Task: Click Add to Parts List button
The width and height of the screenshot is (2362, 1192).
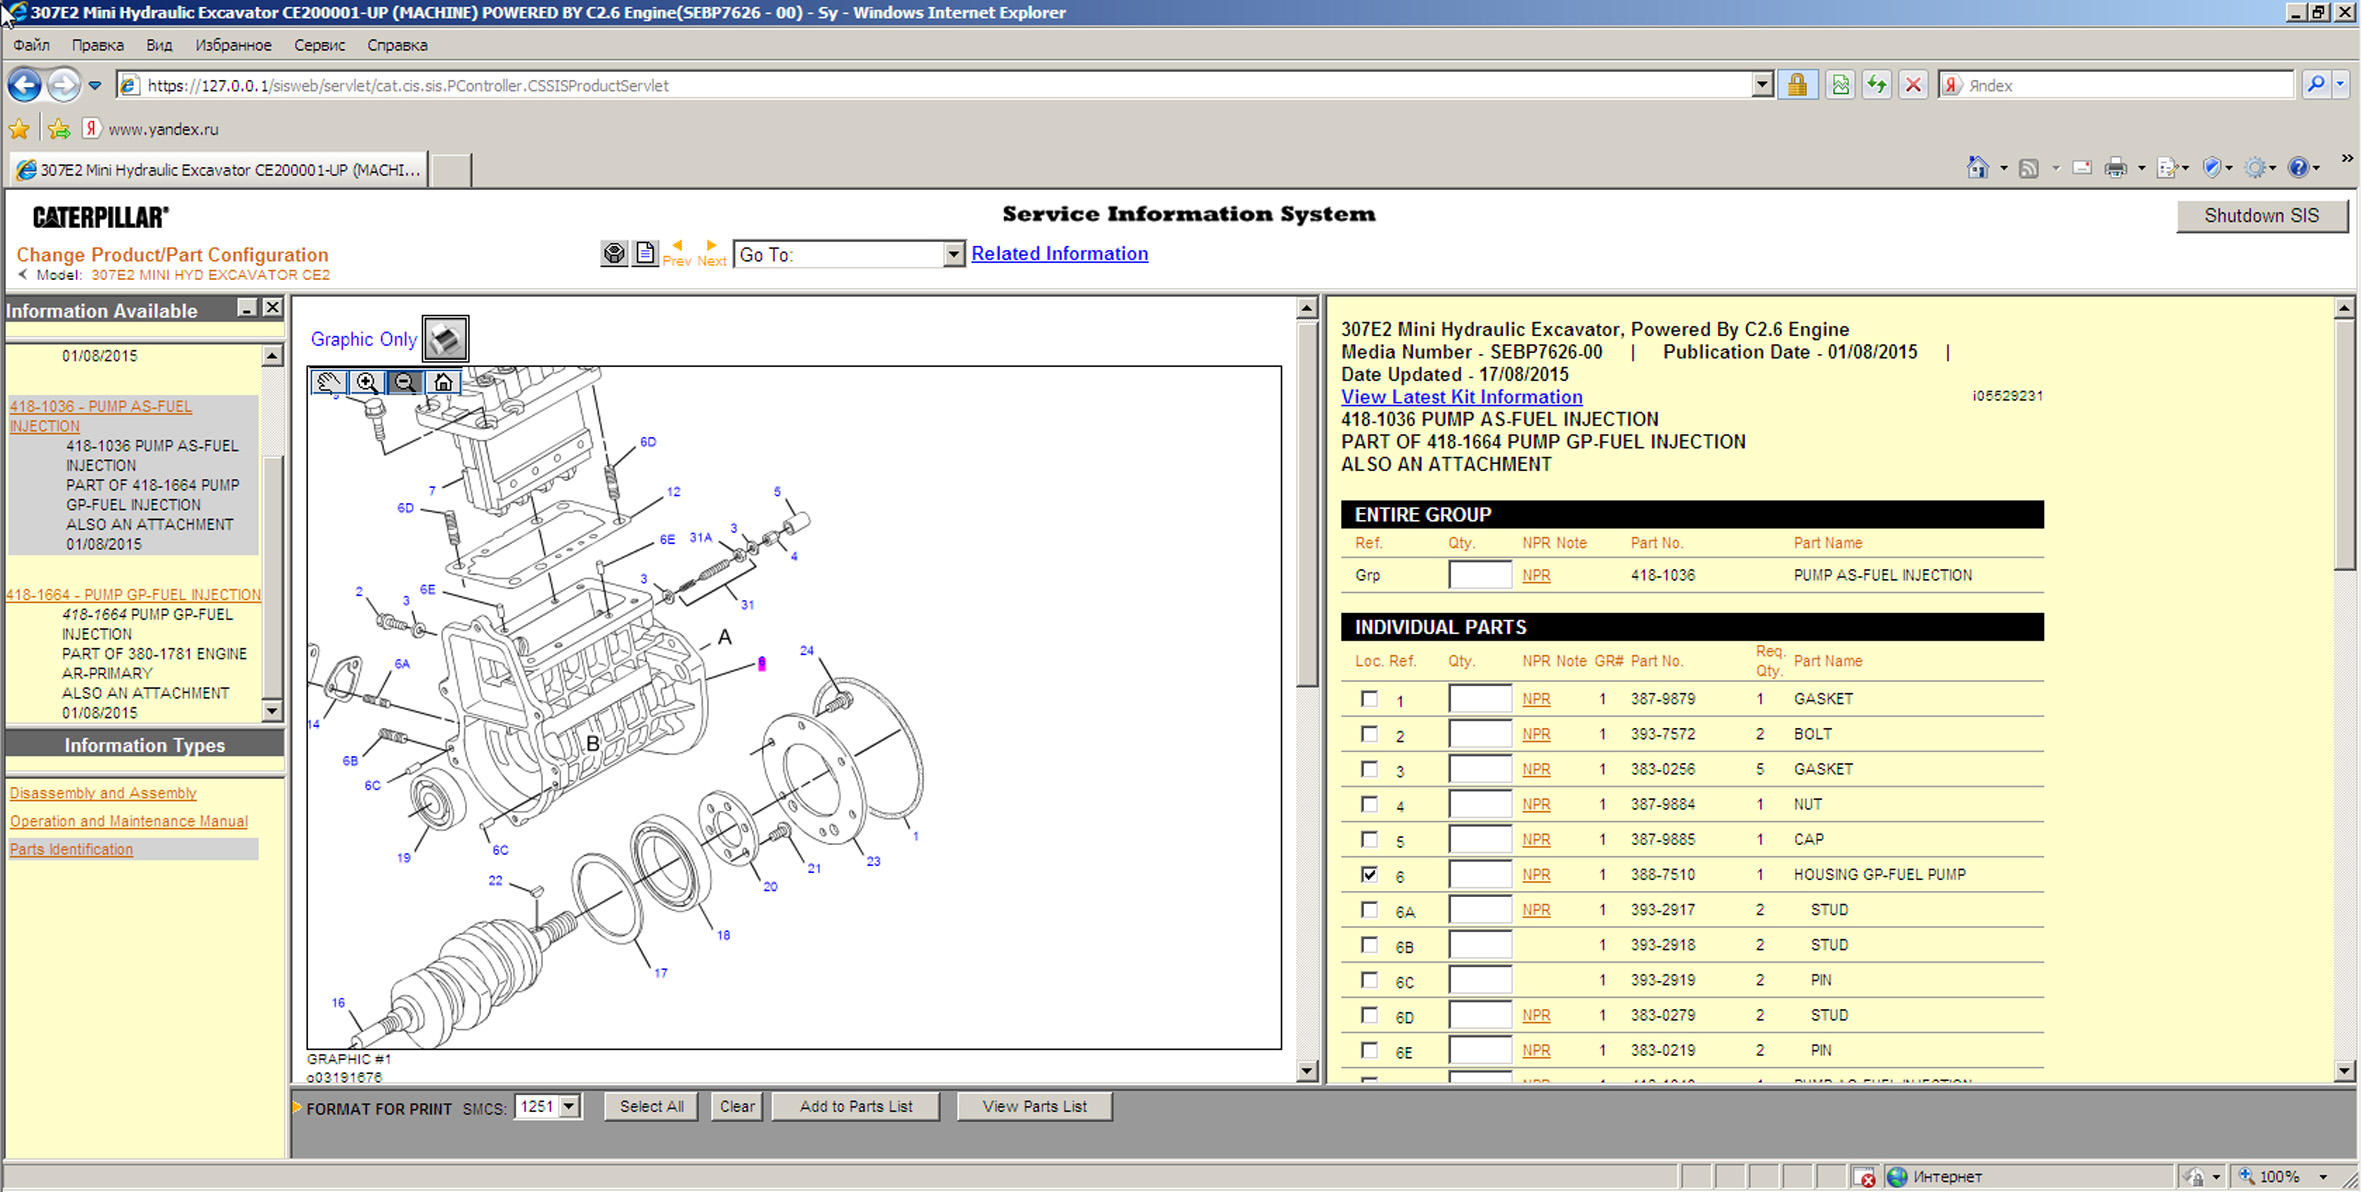Action: [855, 1107]
